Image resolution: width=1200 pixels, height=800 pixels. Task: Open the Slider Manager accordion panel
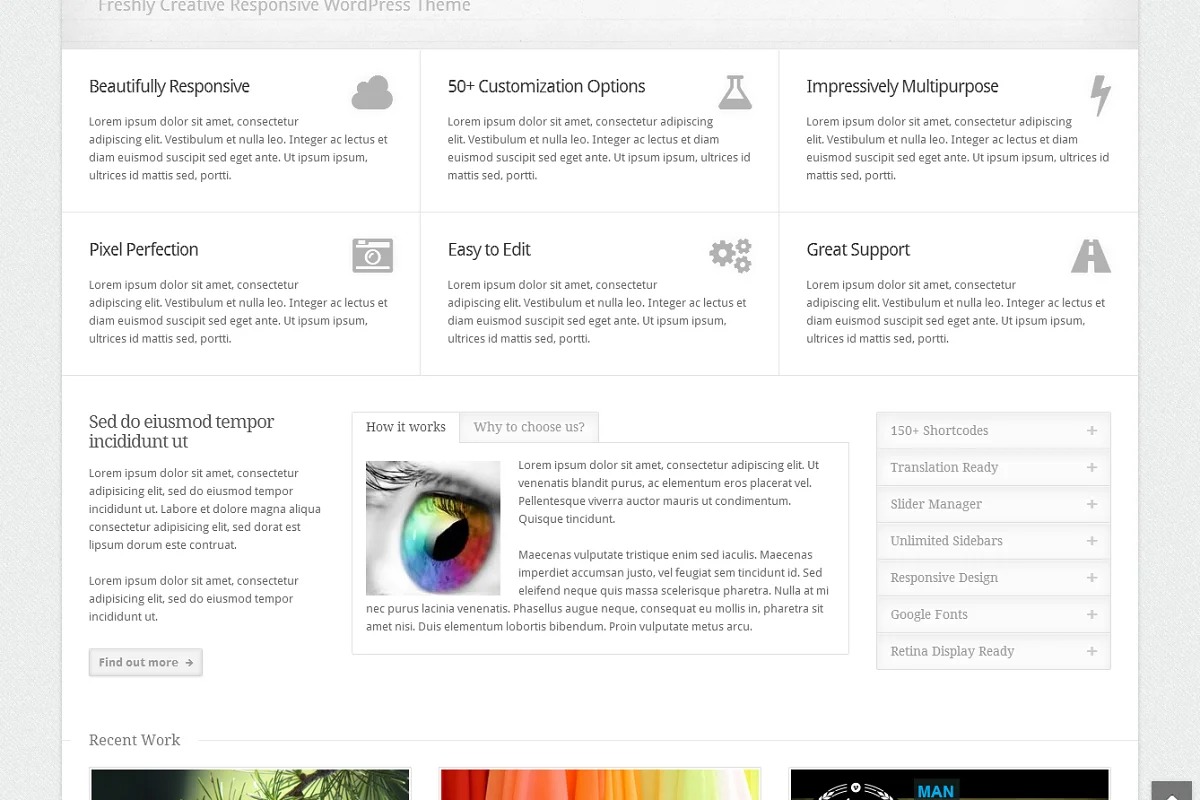pyautogui.click(x=993, y=505)
